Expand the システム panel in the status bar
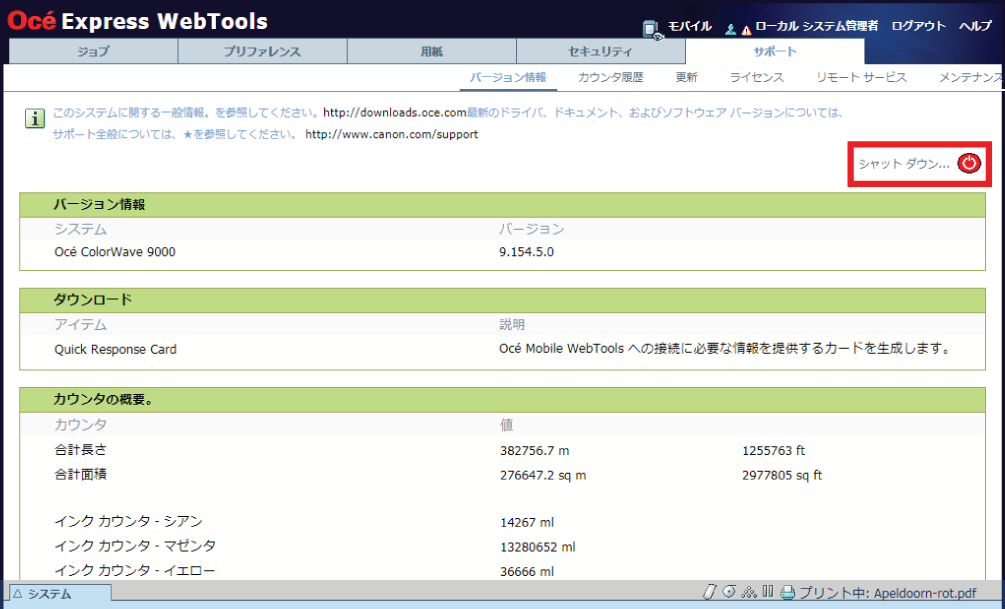 61,594
